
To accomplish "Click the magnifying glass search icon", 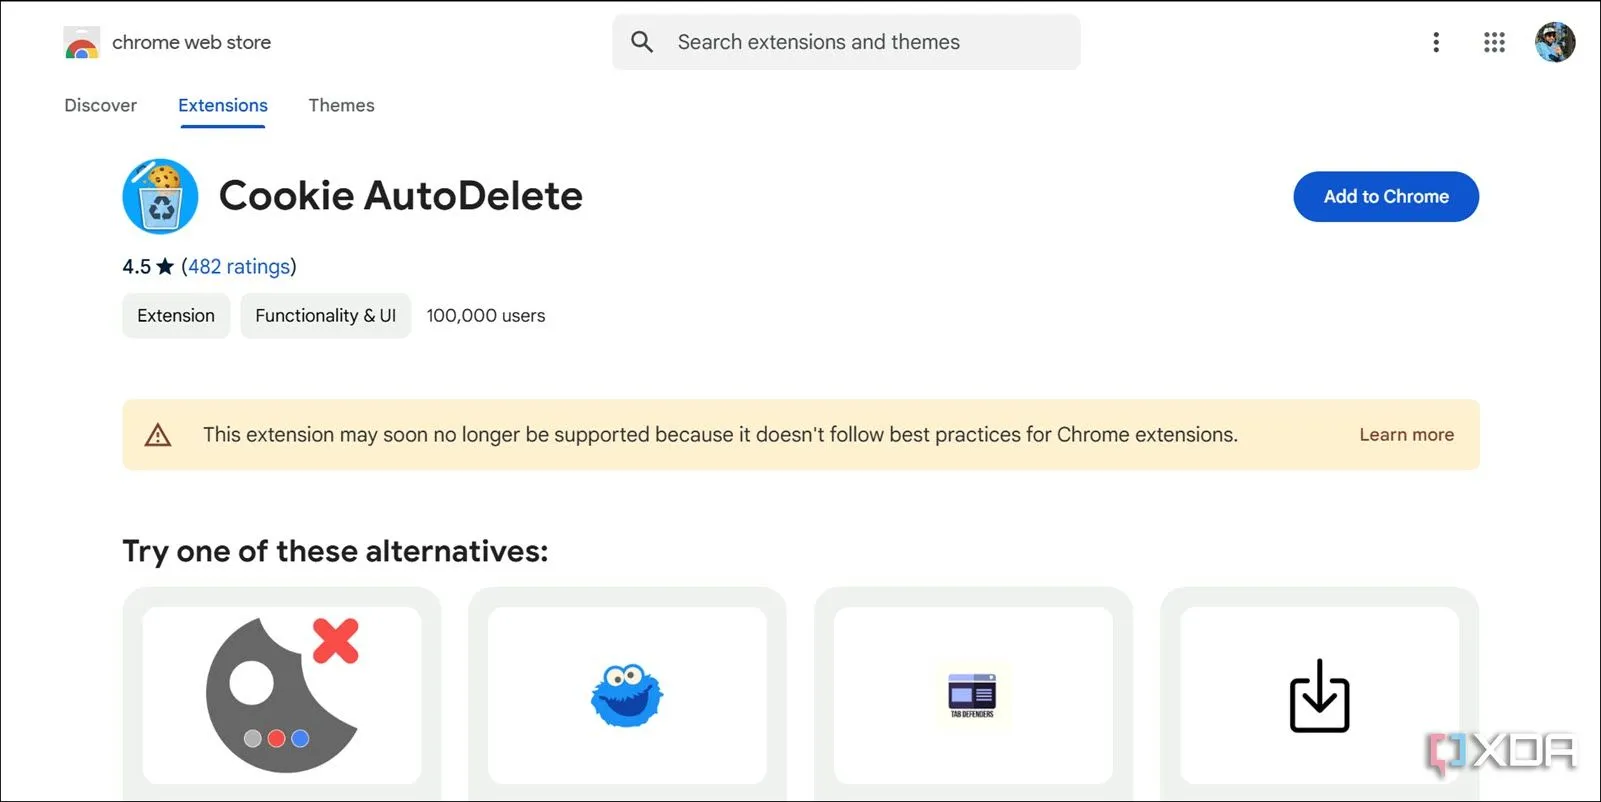I will pos(642,42).
